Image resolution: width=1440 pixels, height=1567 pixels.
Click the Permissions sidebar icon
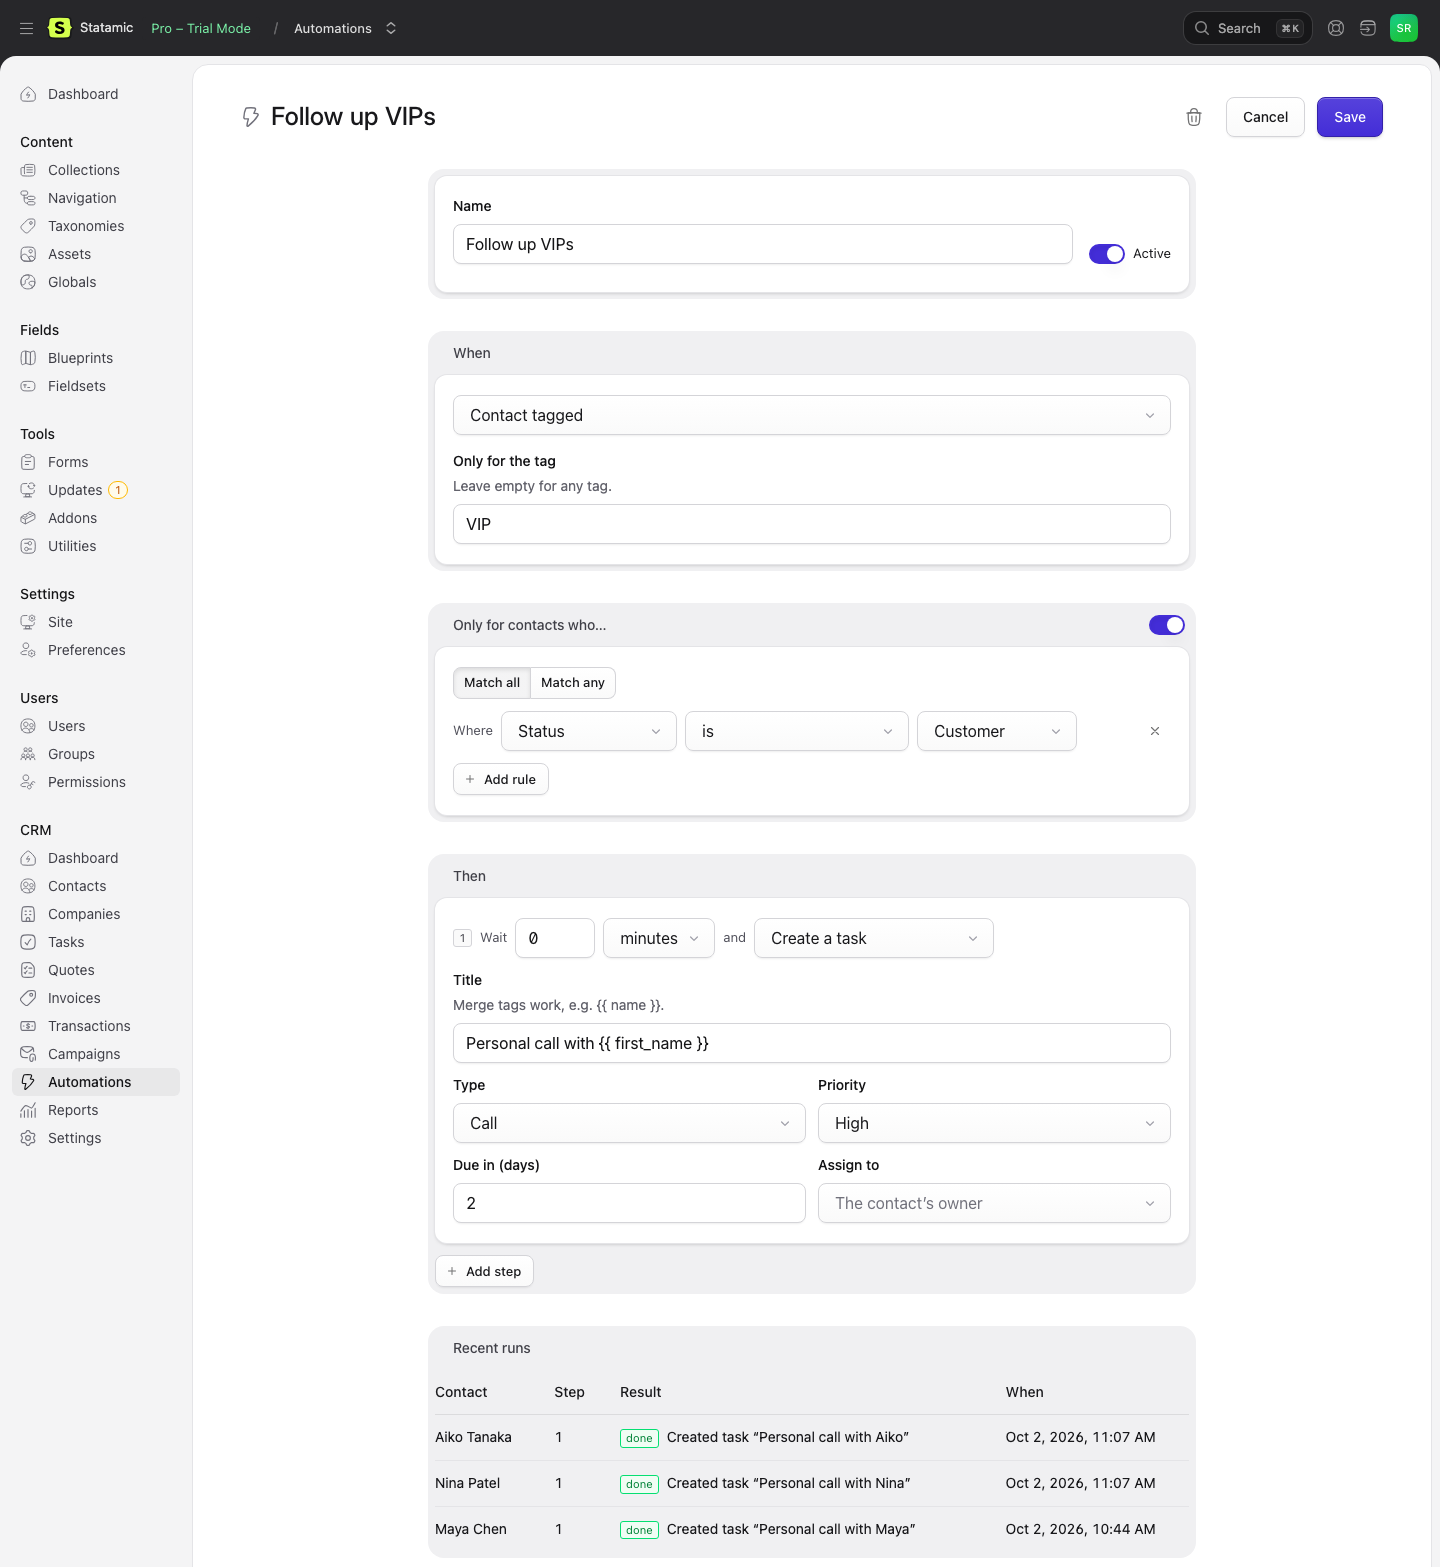pos(28,782)
